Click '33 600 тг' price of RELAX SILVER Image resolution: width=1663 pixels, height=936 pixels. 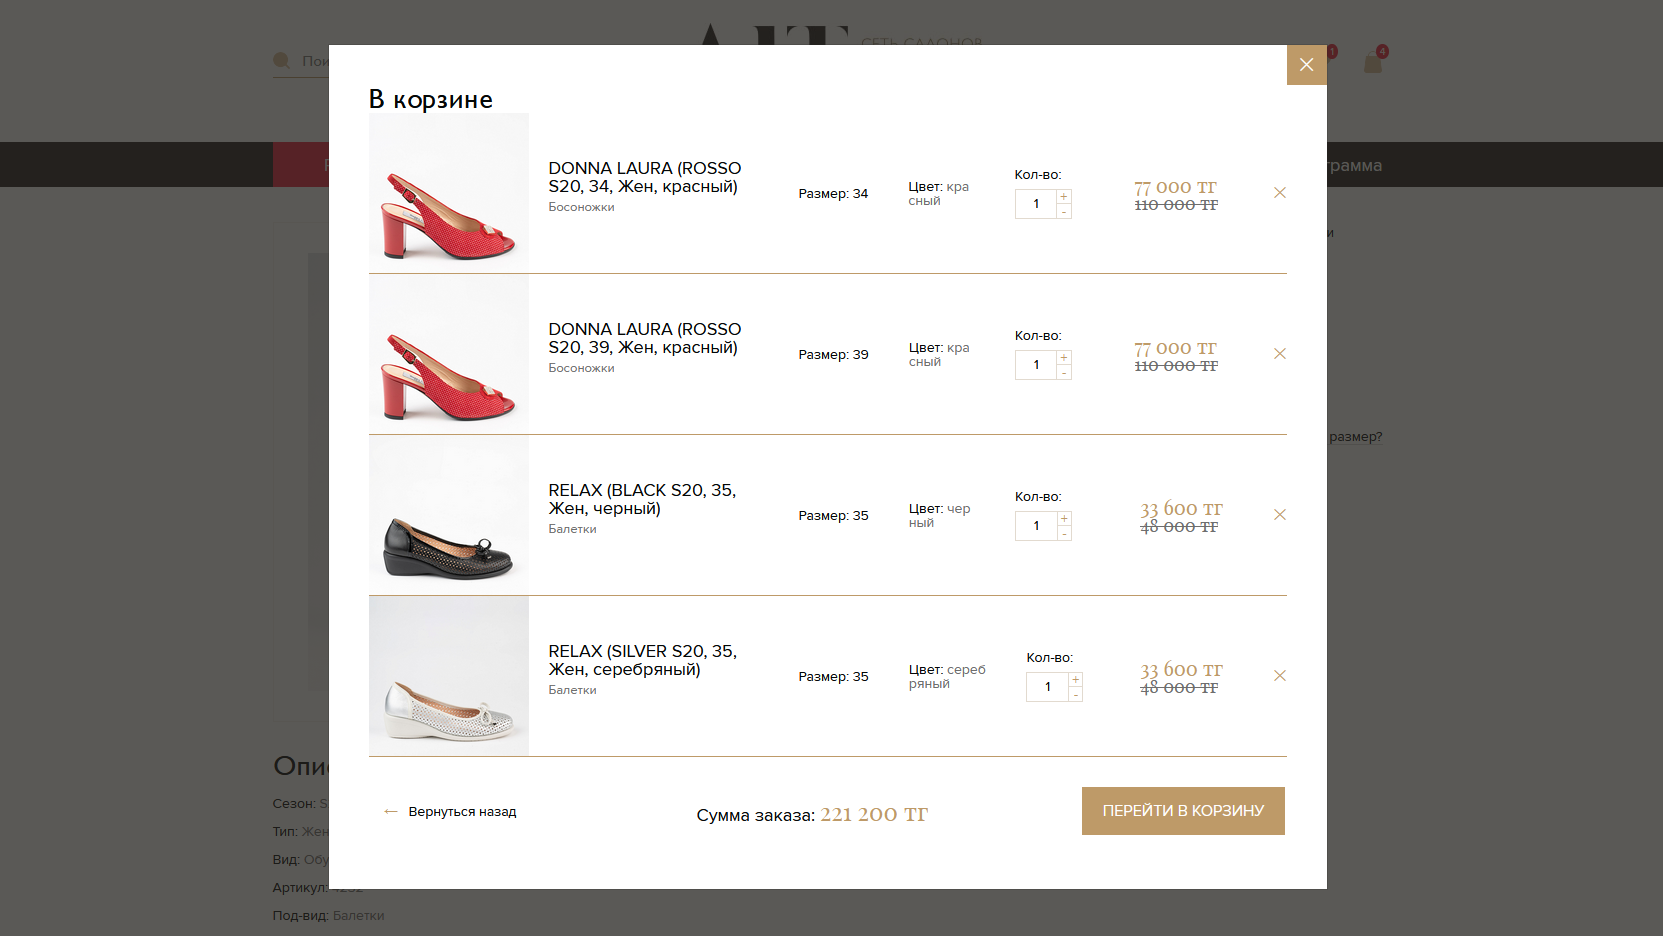(x=1181, y=670)
